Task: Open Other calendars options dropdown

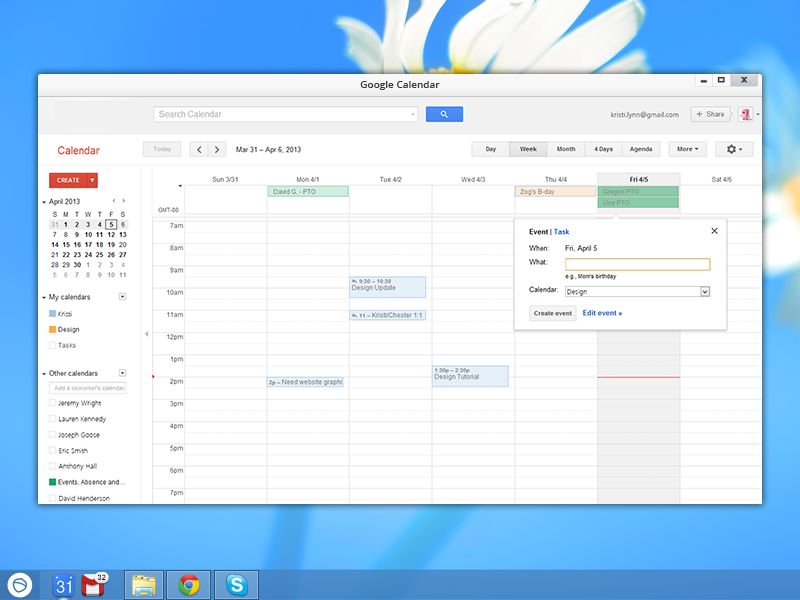Action: pos(122,373)
